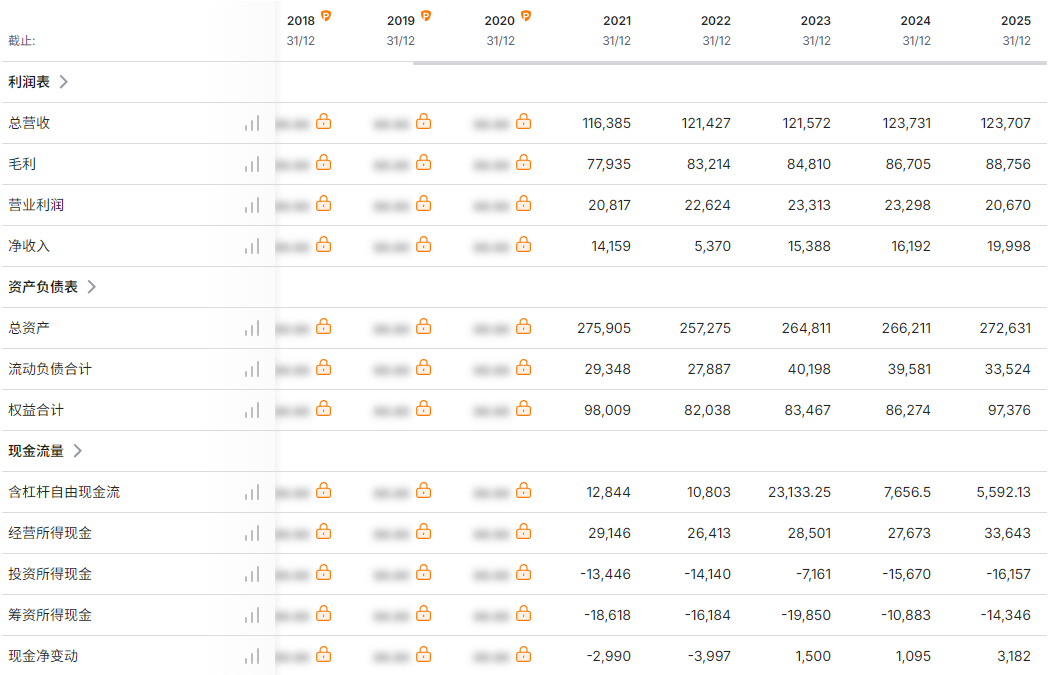Open the 流动负债合计 row label
Image resolution: width=1053 pixels, height=675 pixels.
tap(50, 369)
